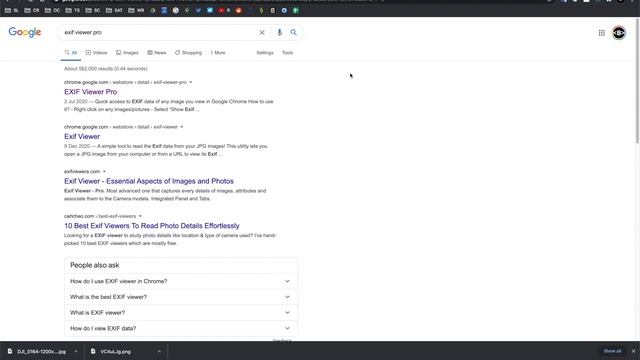The height and width of the screenshot is (360, 640).
Task: Open search Tools
Action: pos(287,53)
